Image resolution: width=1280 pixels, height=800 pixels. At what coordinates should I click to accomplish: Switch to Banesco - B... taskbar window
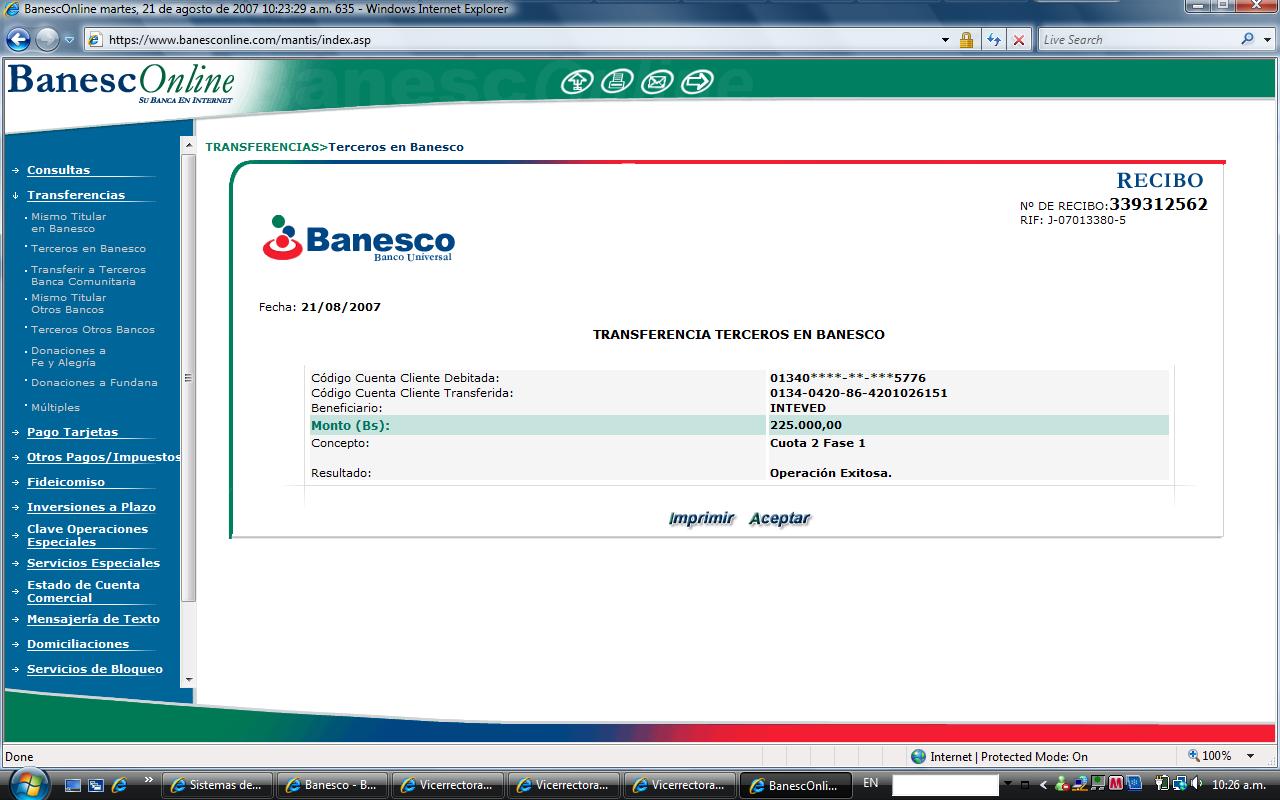tap(331, 785)
